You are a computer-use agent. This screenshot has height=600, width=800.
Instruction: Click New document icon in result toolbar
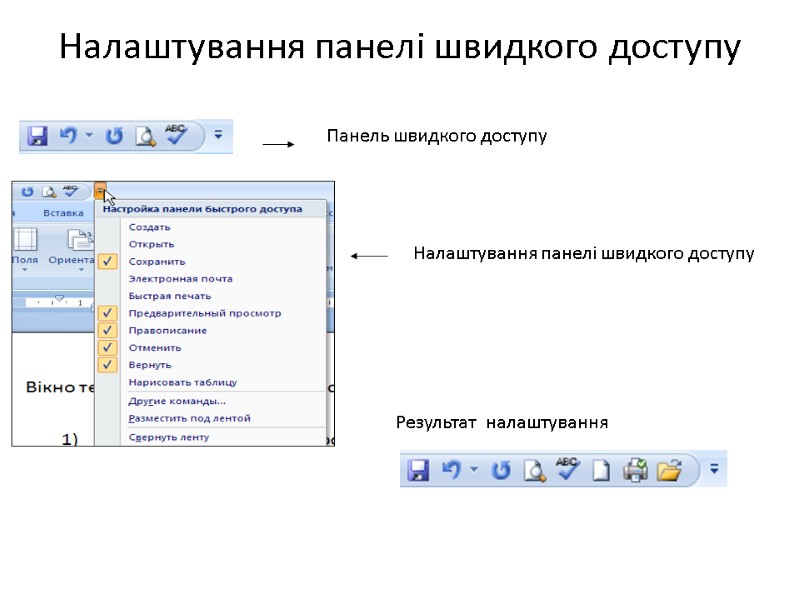click(x=601, y=470)
